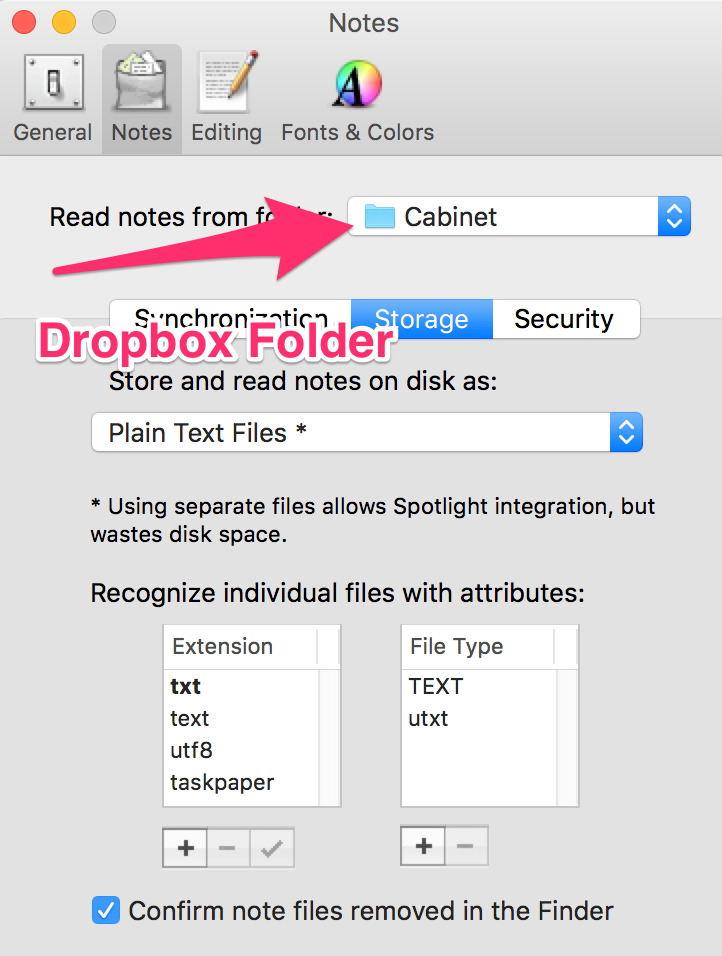The width and height of the screenshot is (722, 956).
Task: Close the Notes preferences window
Action: [x=24, y=23]
